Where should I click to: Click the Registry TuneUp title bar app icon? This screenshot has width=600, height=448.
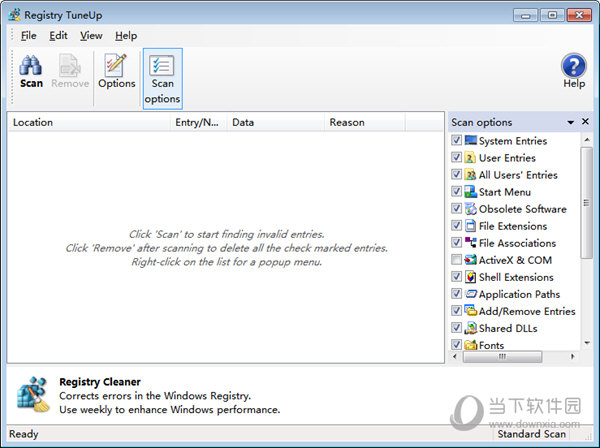15,15
